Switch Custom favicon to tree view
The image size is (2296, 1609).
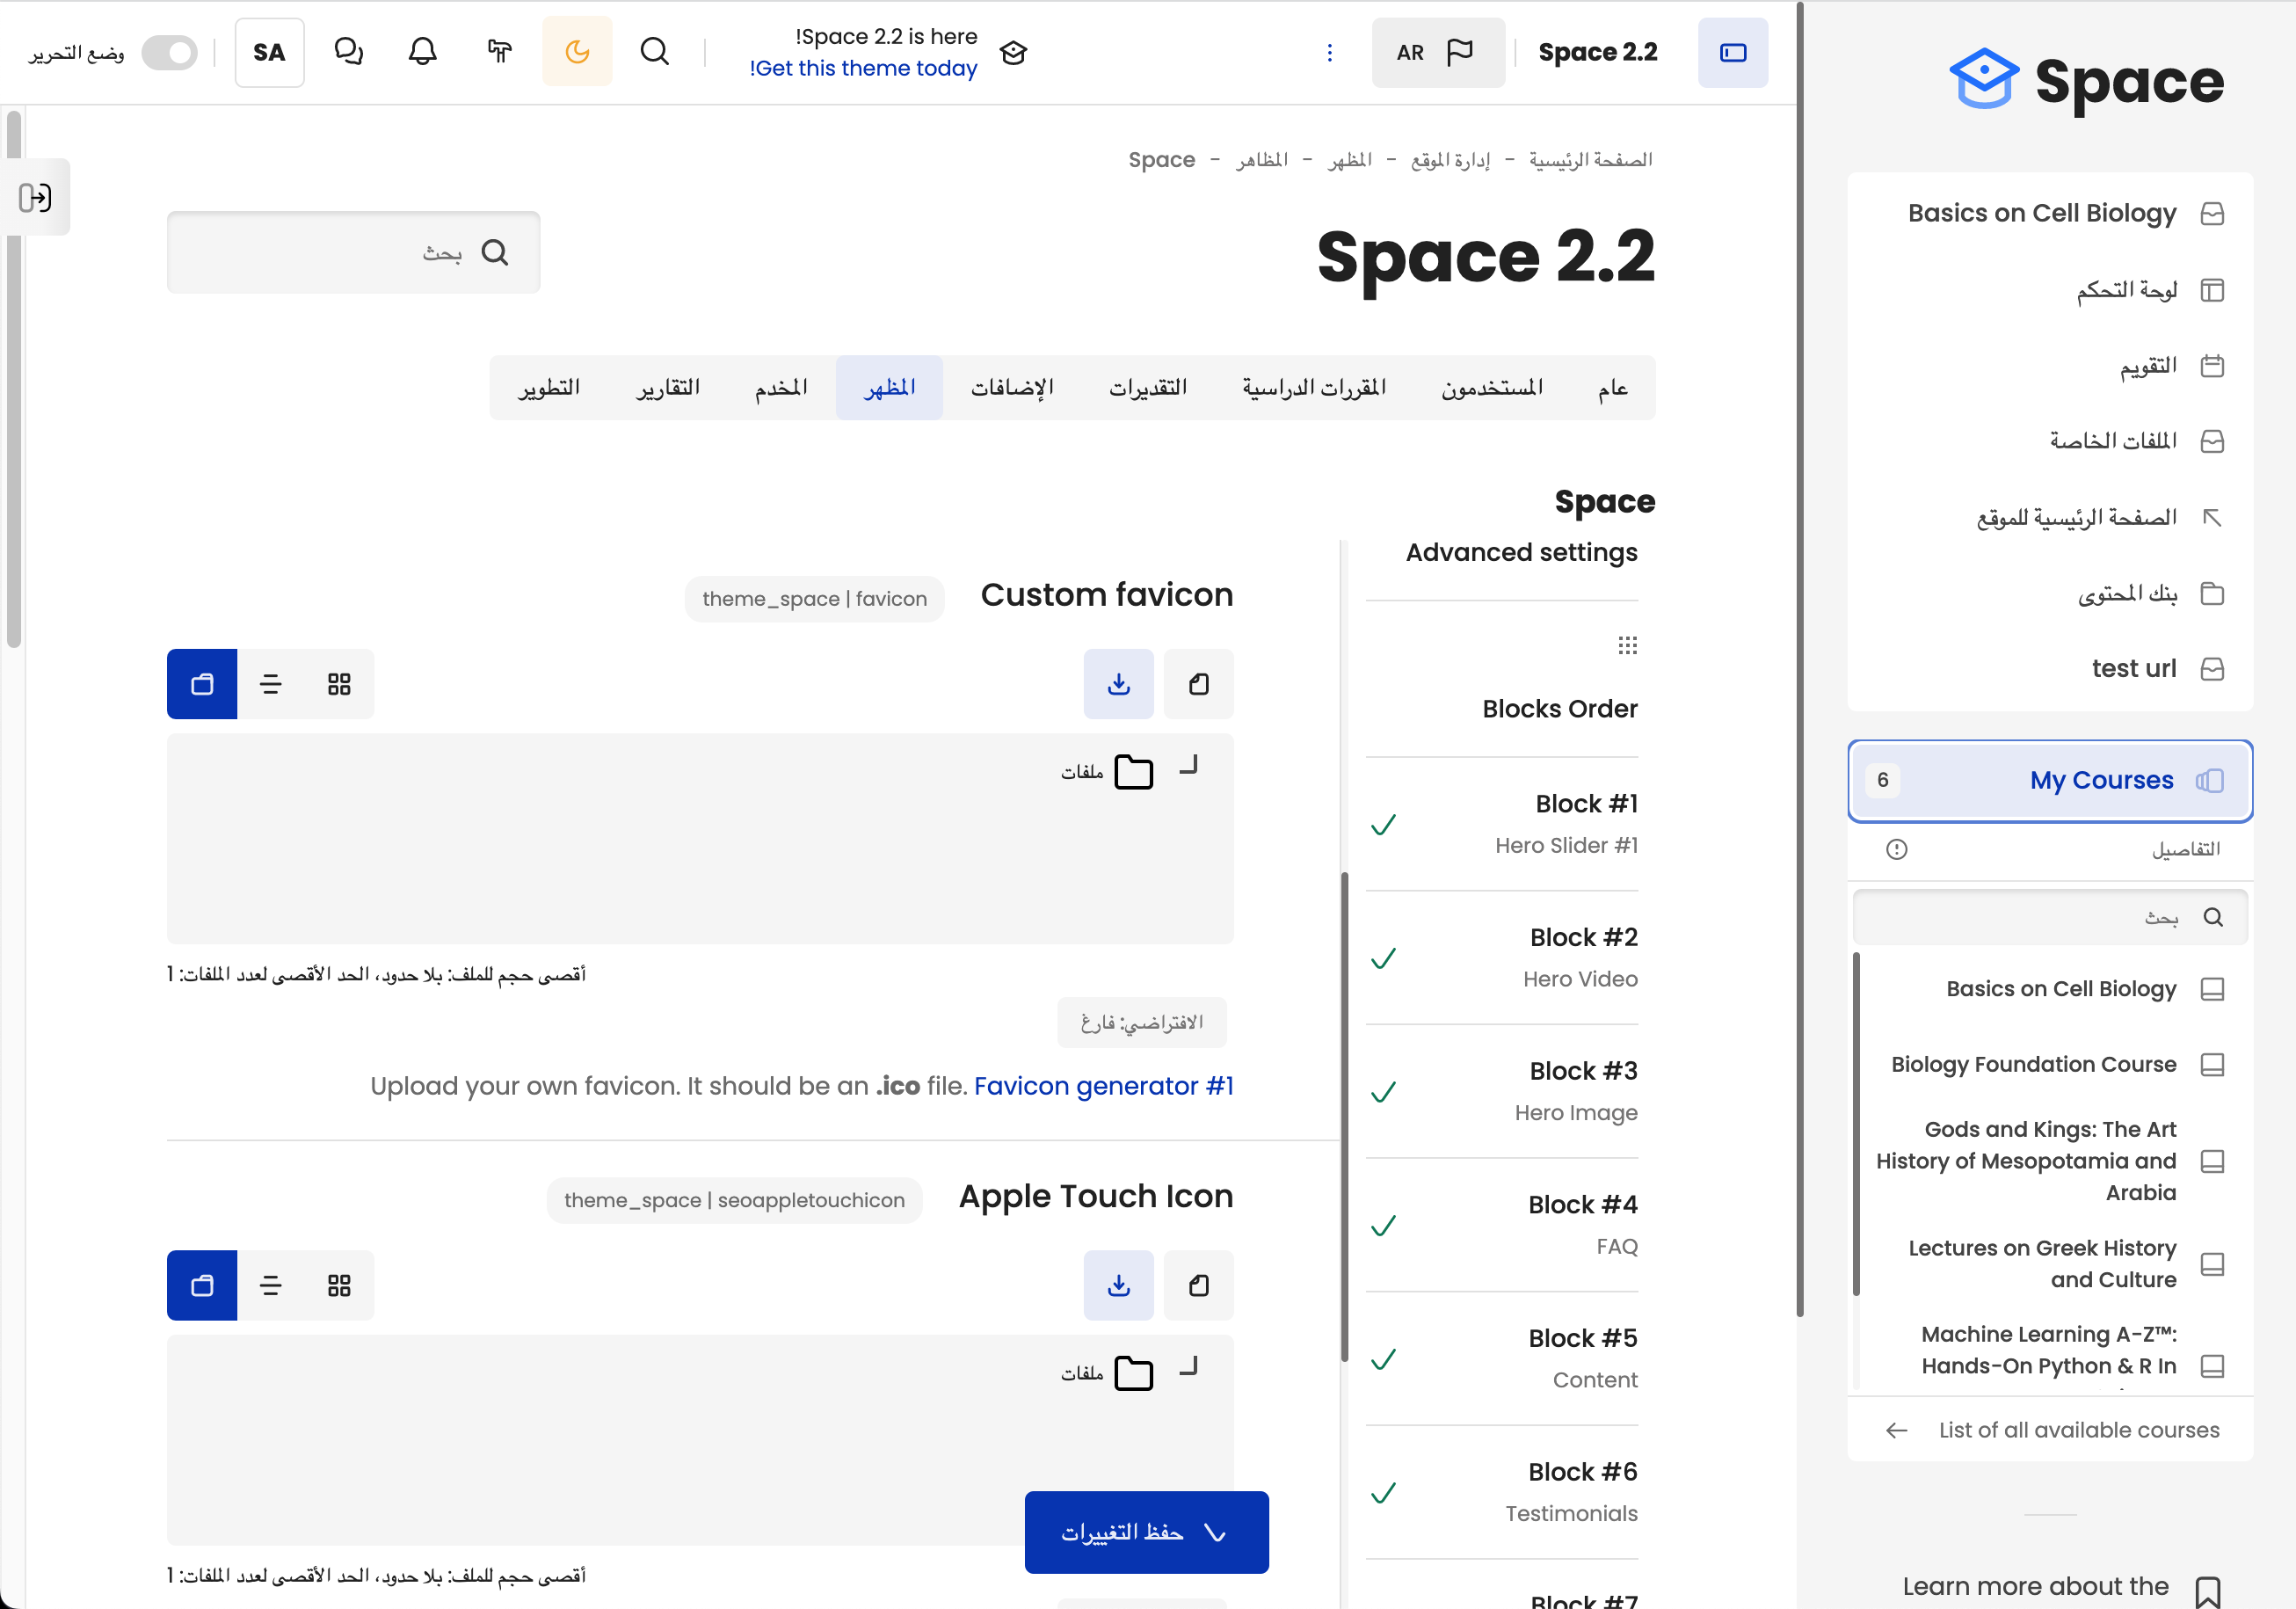tap(202, 684)
